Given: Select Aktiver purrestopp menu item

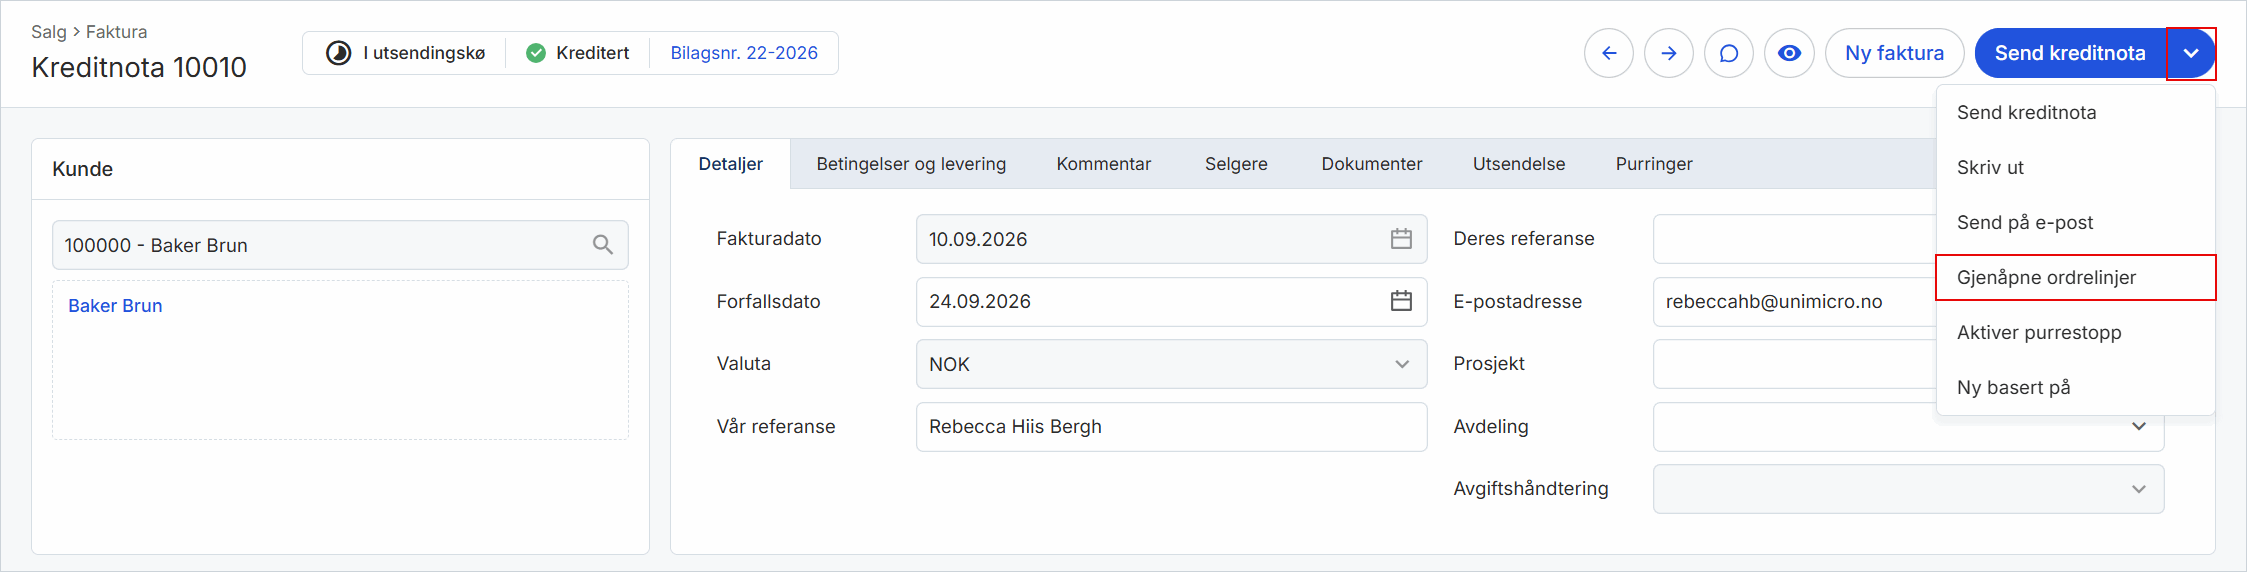Looking at the screenshot, I should [2076, 333].
